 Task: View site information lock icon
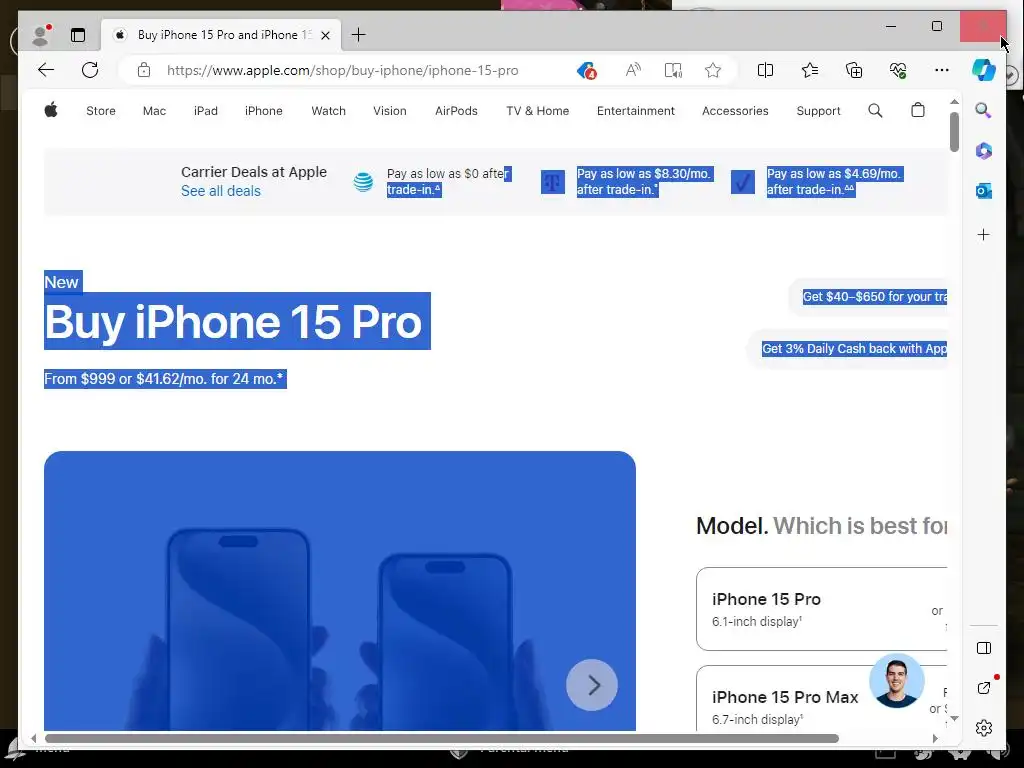pyautogui.click(x=144, y=70)
